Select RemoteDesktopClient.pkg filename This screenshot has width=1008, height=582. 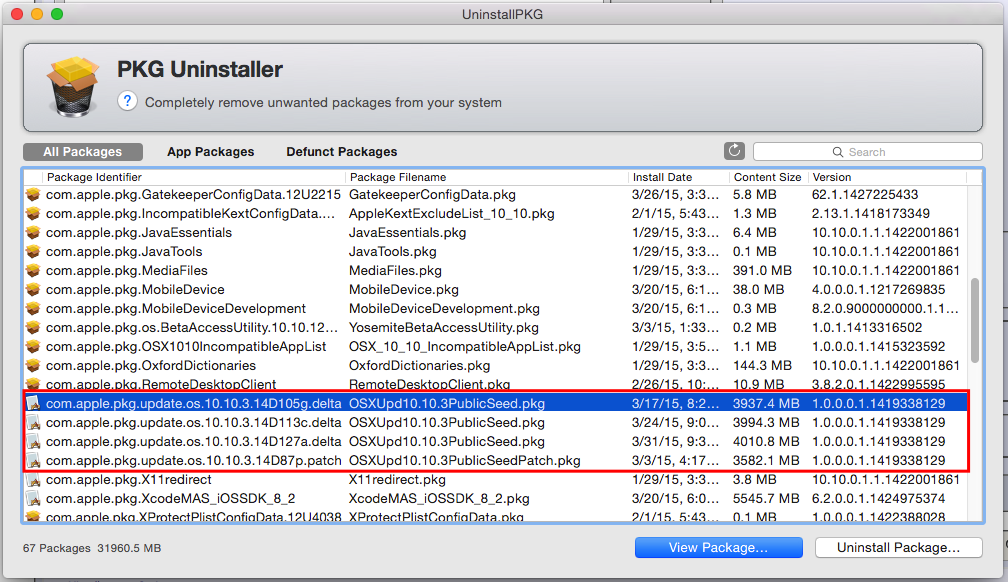tap(429, 384)
